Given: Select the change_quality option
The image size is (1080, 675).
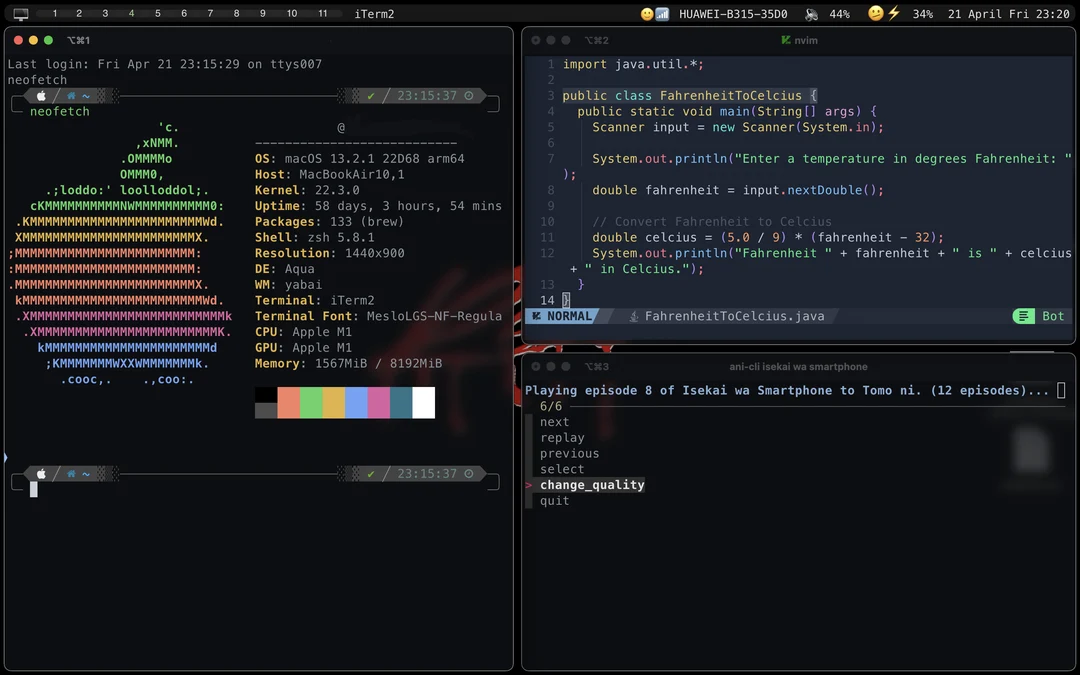Looking at the screenshot, I should (x=592, y=485).
